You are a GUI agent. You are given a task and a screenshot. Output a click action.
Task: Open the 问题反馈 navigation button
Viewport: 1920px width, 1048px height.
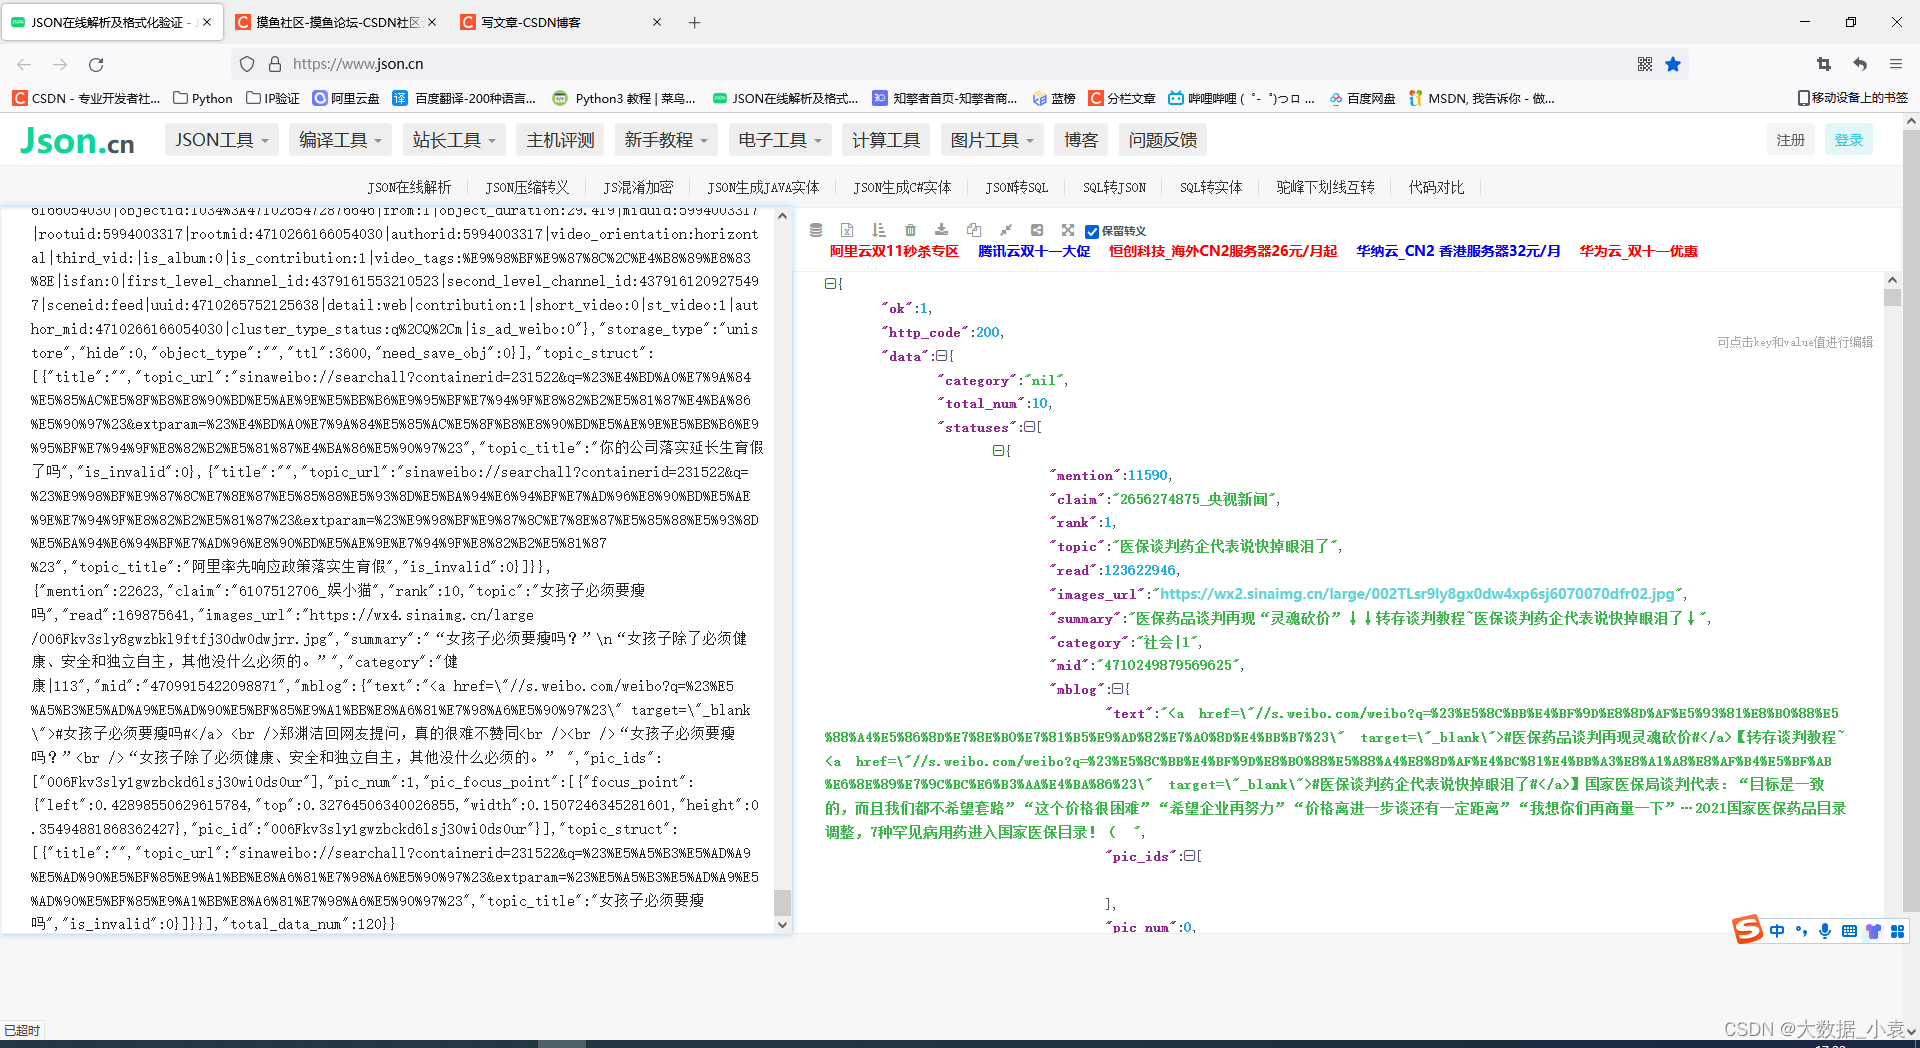tap(1163, 140)
